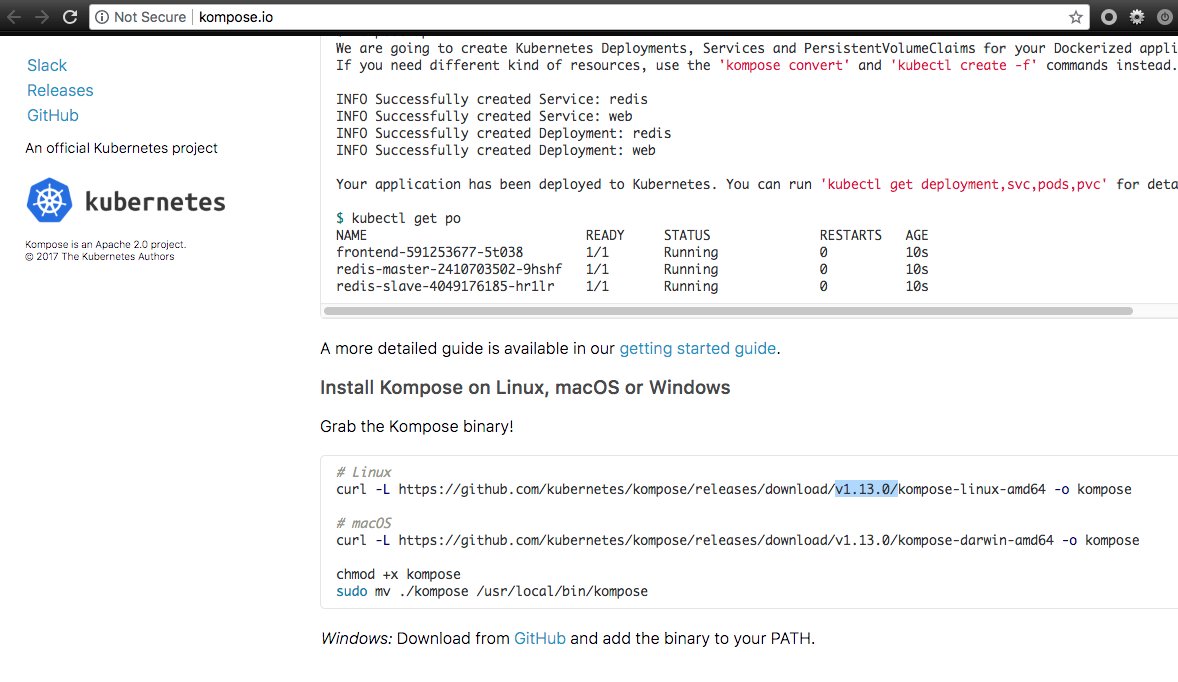
Task: Bookmark this page with the star icon
Action: 1076,17
